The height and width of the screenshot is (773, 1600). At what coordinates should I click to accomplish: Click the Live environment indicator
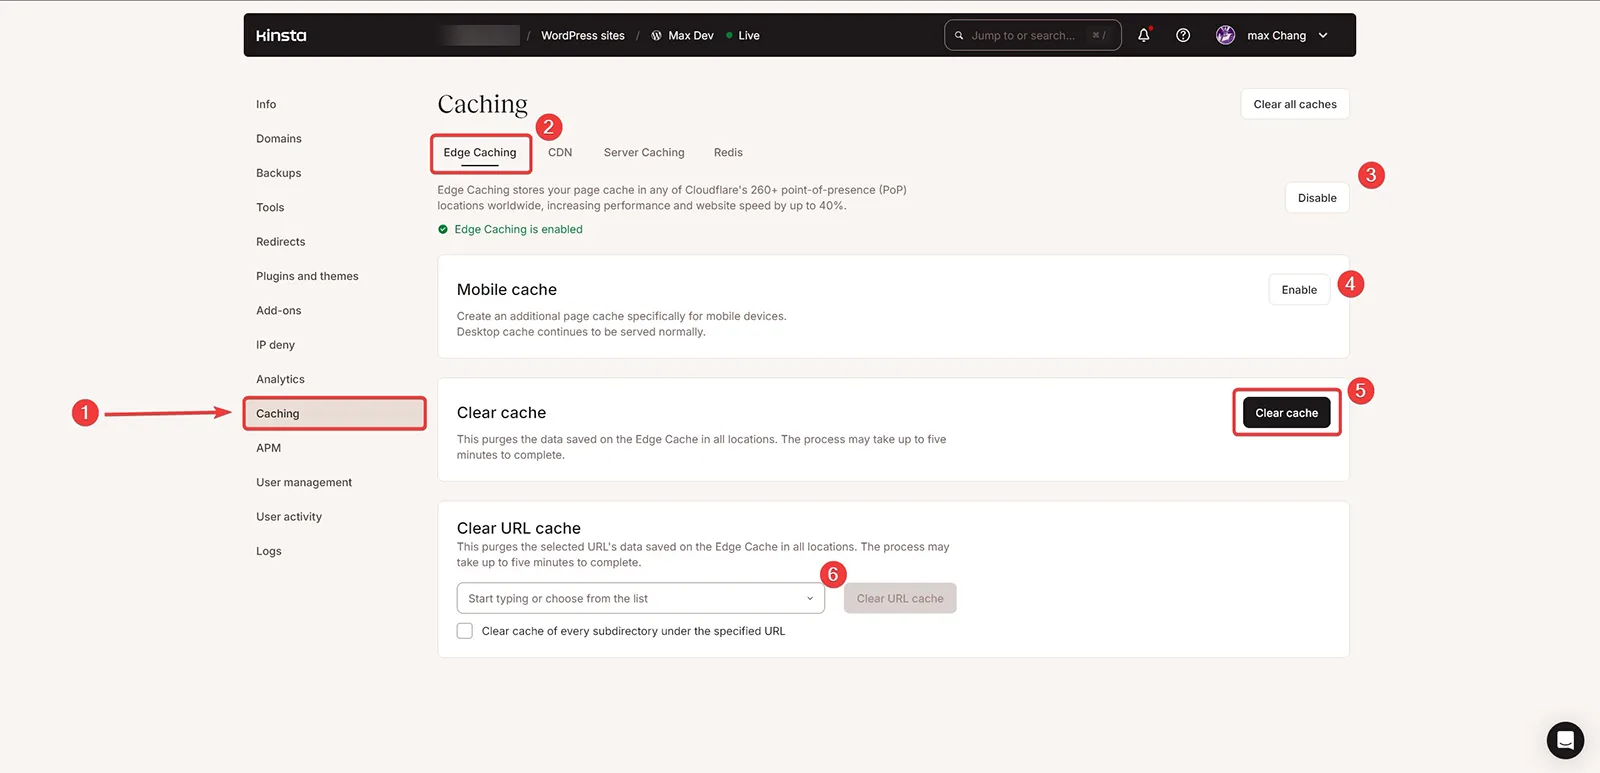coord(743,35)
